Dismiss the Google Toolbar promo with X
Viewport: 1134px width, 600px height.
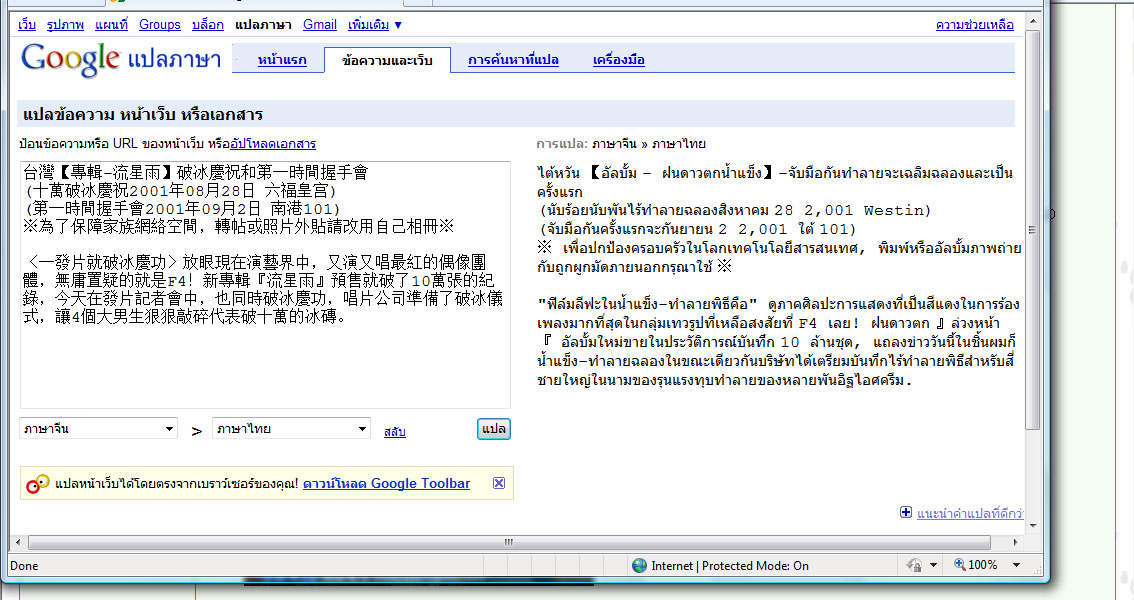point(499,483)
